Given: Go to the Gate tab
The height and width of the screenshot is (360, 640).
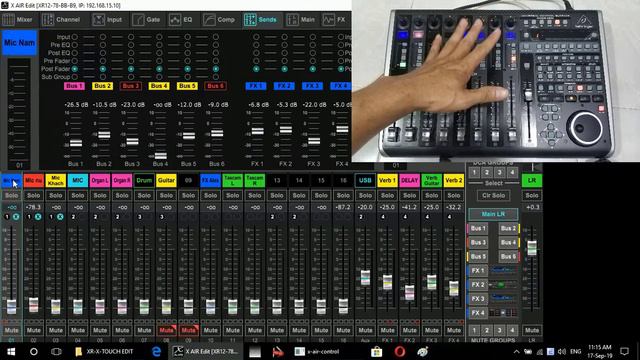Looking at the screenshot, I should coord(147,20).
